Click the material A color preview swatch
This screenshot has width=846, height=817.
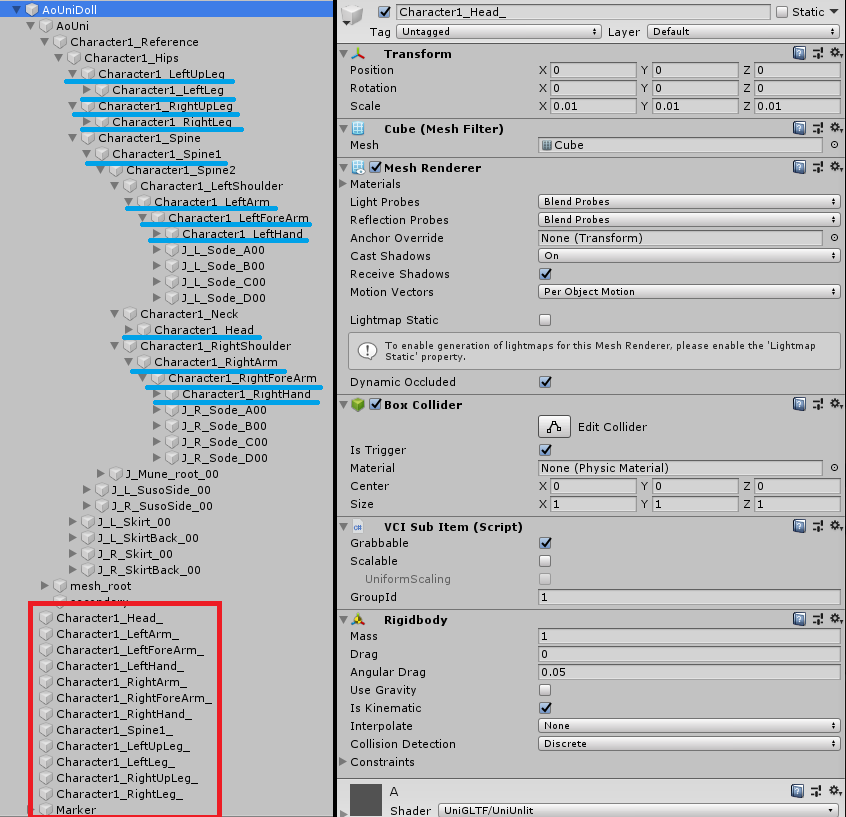365,800
